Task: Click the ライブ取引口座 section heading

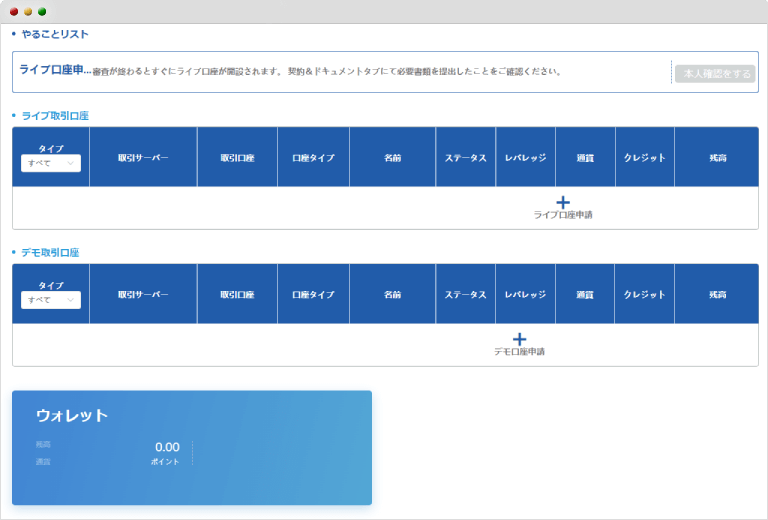Action: coord(55,116)
